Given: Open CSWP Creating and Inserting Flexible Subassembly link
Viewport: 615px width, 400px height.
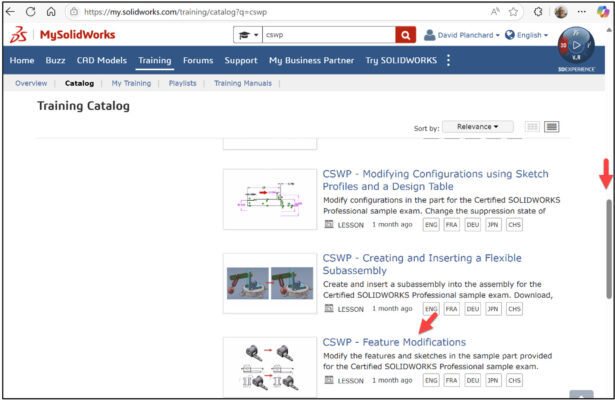Looking at the screenshot, I should [422, 264].
